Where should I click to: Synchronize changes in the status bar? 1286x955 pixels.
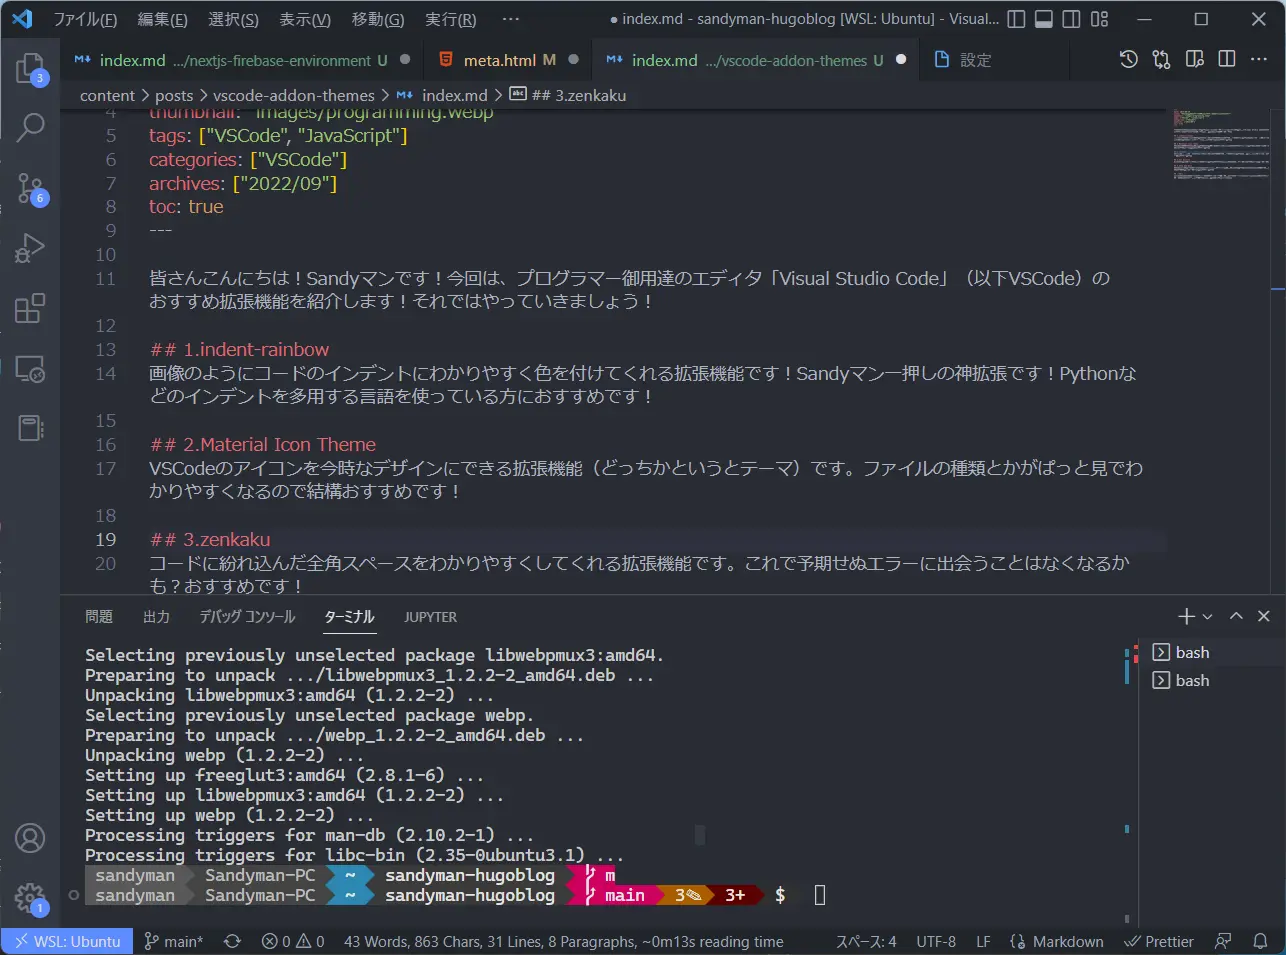tap(232, 941)
